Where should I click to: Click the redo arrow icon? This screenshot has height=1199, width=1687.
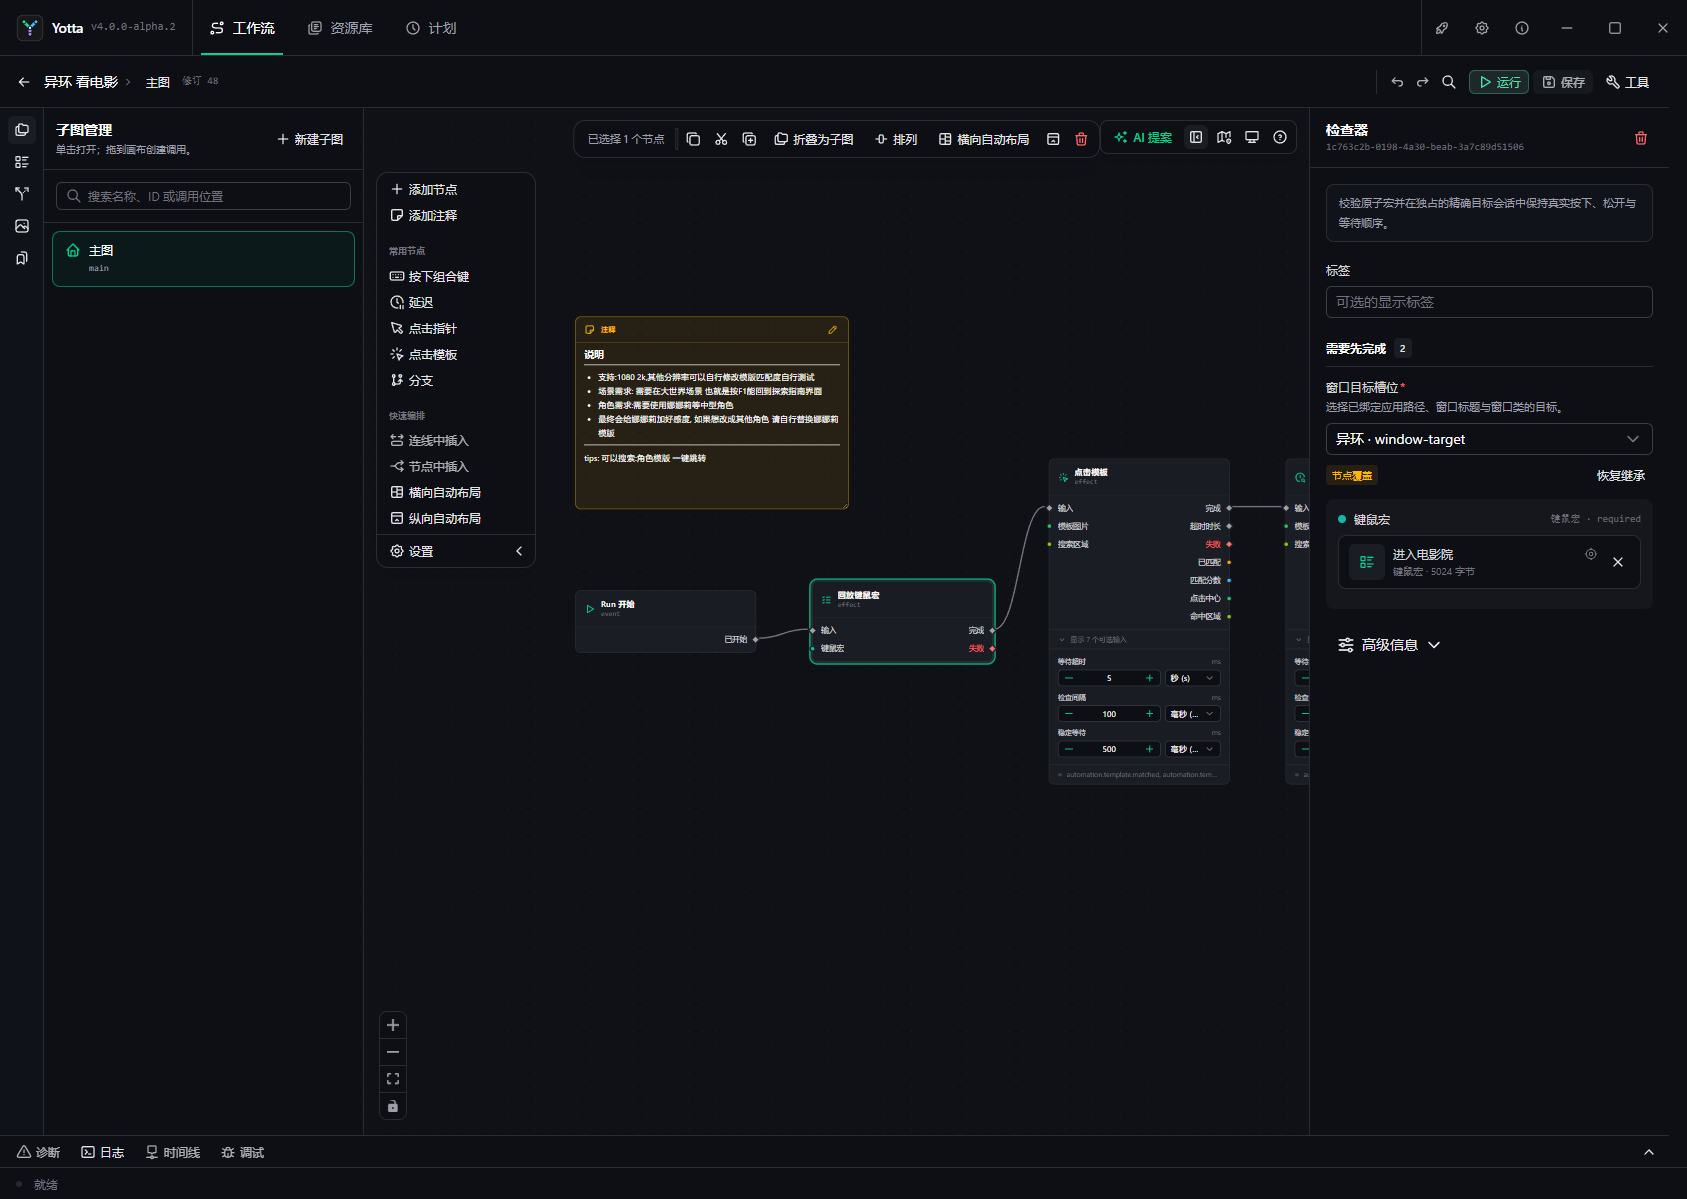(x=1422, y=82)
